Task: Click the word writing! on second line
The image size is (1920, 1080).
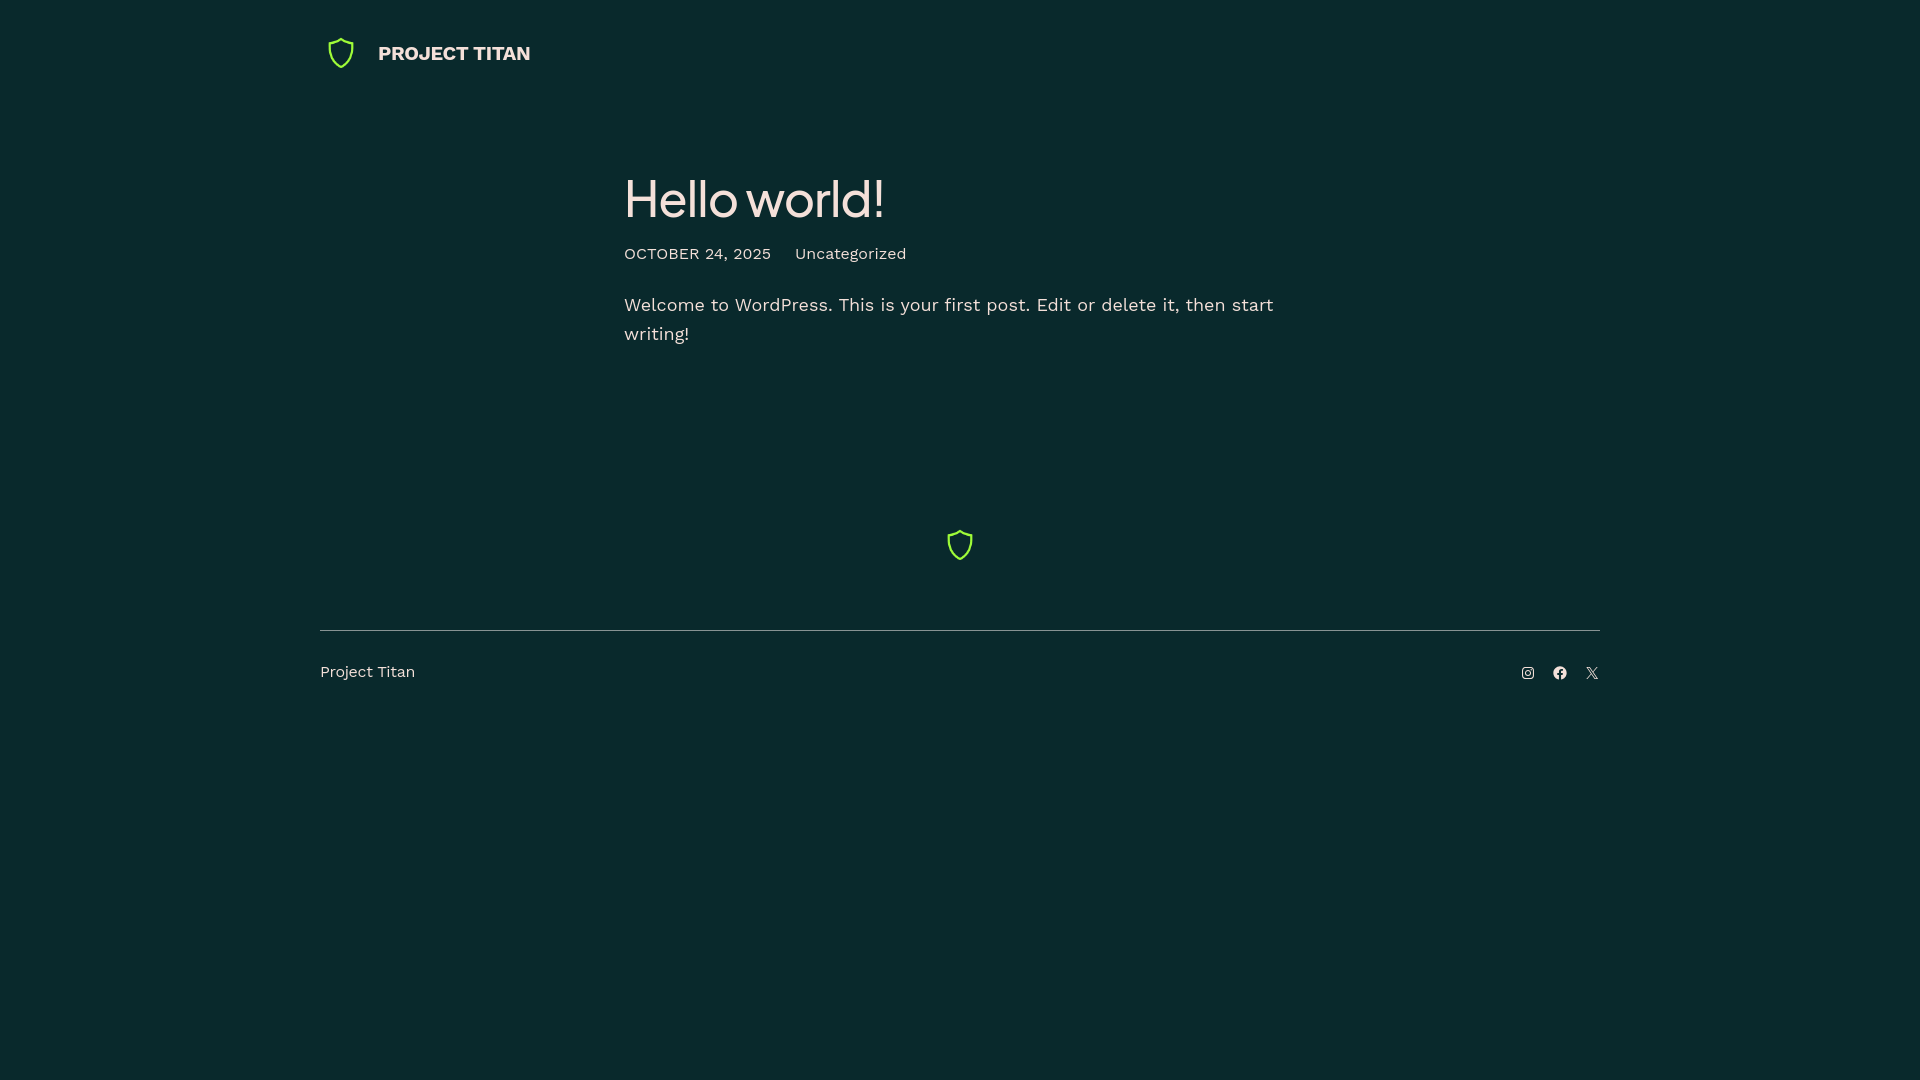Action: [656, 334]
